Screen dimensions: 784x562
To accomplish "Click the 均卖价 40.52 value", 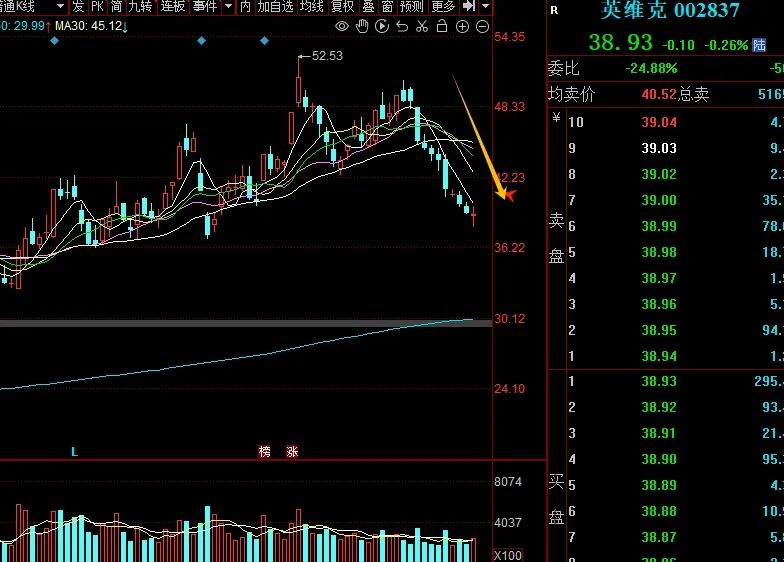I will coord(659,94).
